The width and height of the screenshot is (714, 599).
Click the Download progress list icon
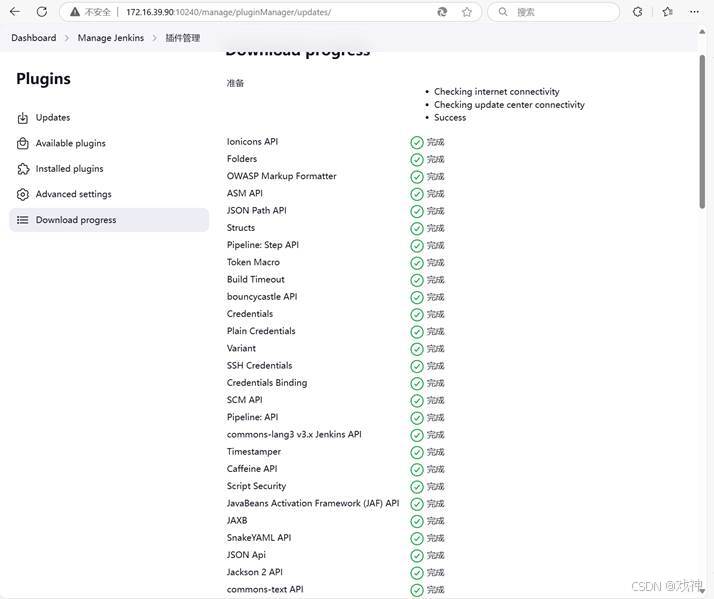tap(23, 220)
